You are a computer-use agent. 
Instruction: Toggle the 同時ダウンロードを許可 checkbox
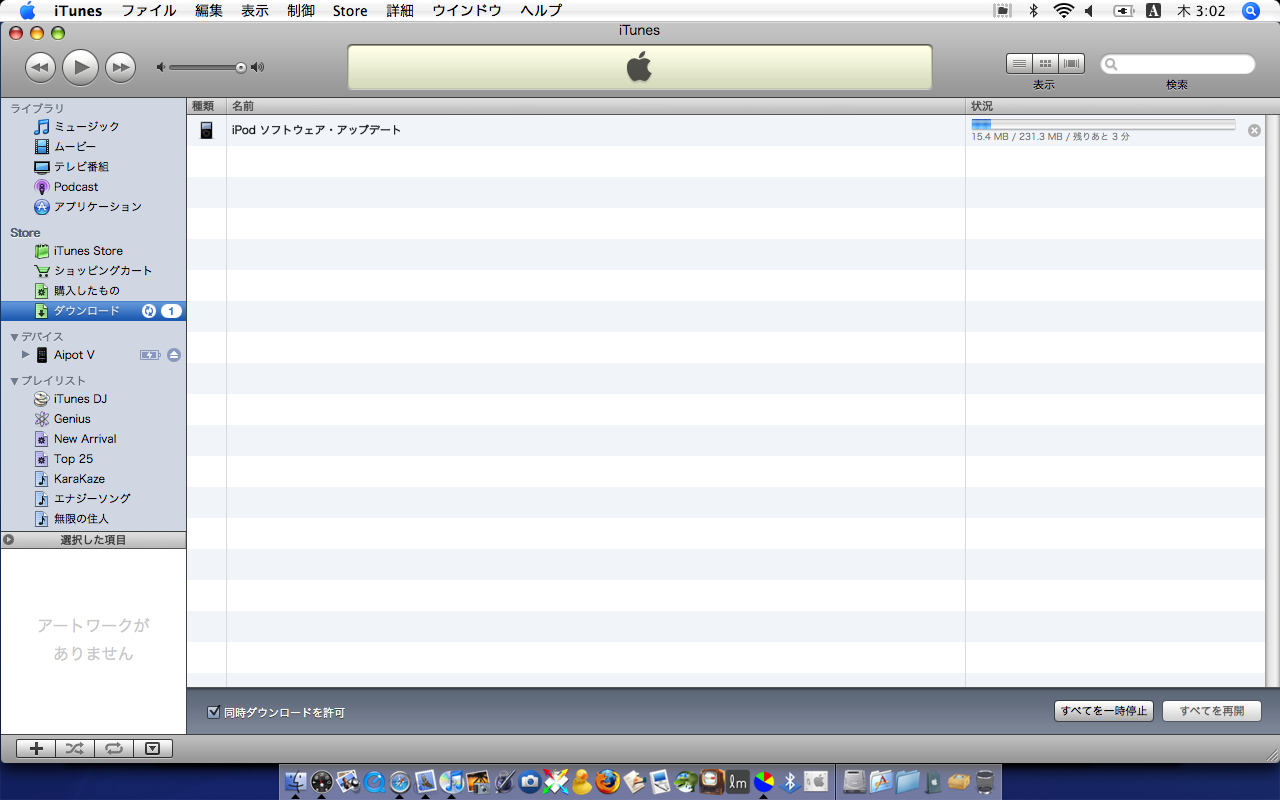point(213,712)
